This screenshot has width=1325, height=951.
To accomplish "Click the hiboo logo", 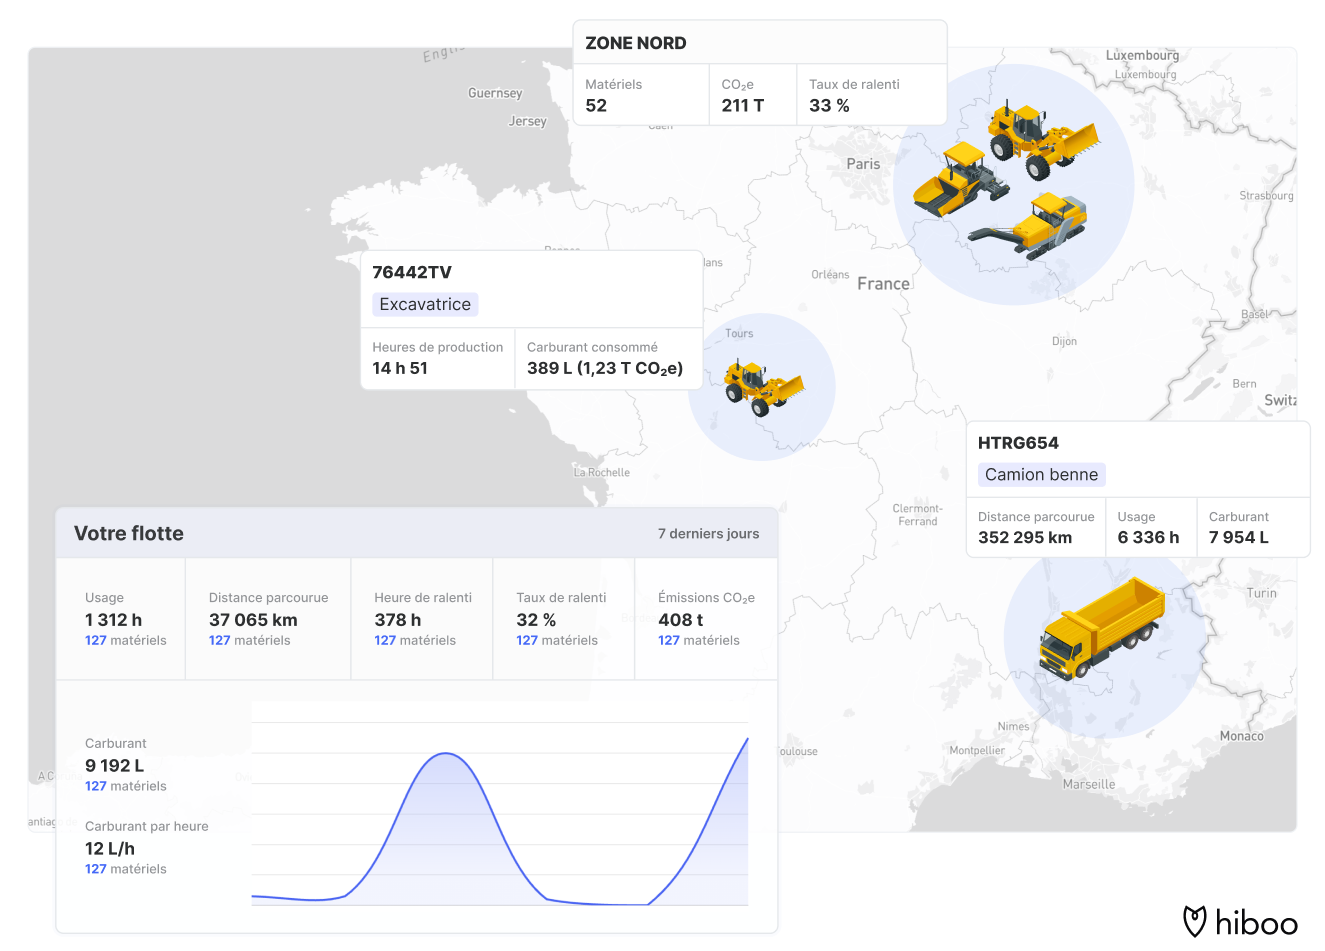I will click(x=1240, y=921).
